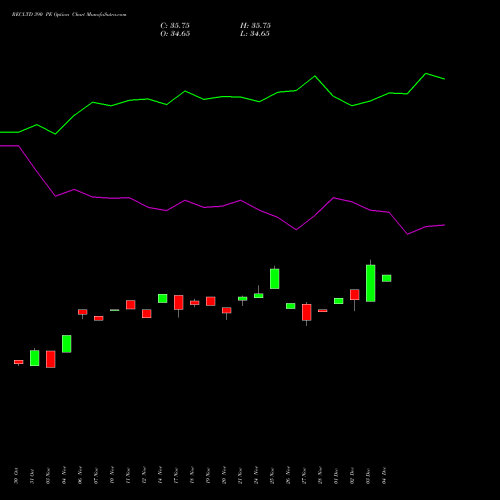Click the low value 'L: 34.65'
The width and height of the screenshot is (500, 500).
pos(255,34)
